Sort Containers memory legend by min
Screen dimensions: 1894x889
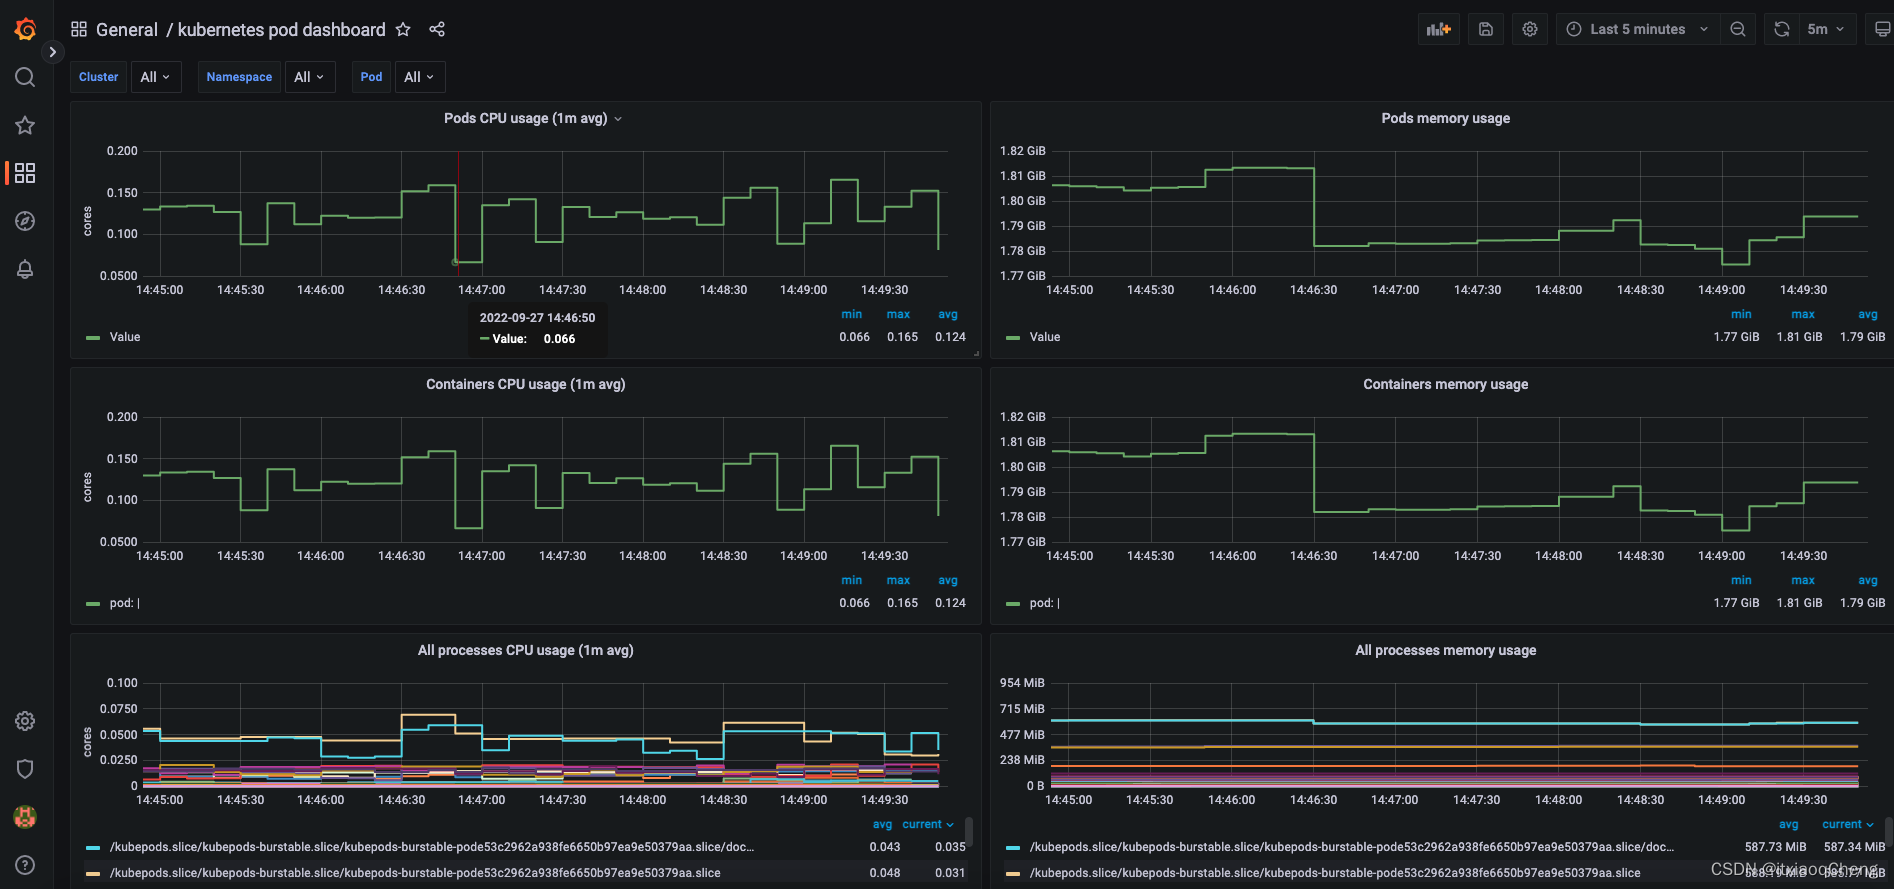point(1741,580)
